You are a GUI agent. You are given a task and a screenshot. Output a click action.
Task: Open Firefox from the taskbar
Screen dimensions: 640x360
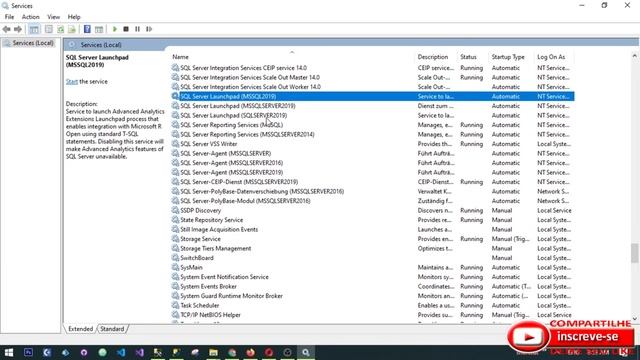click(250, 352)
